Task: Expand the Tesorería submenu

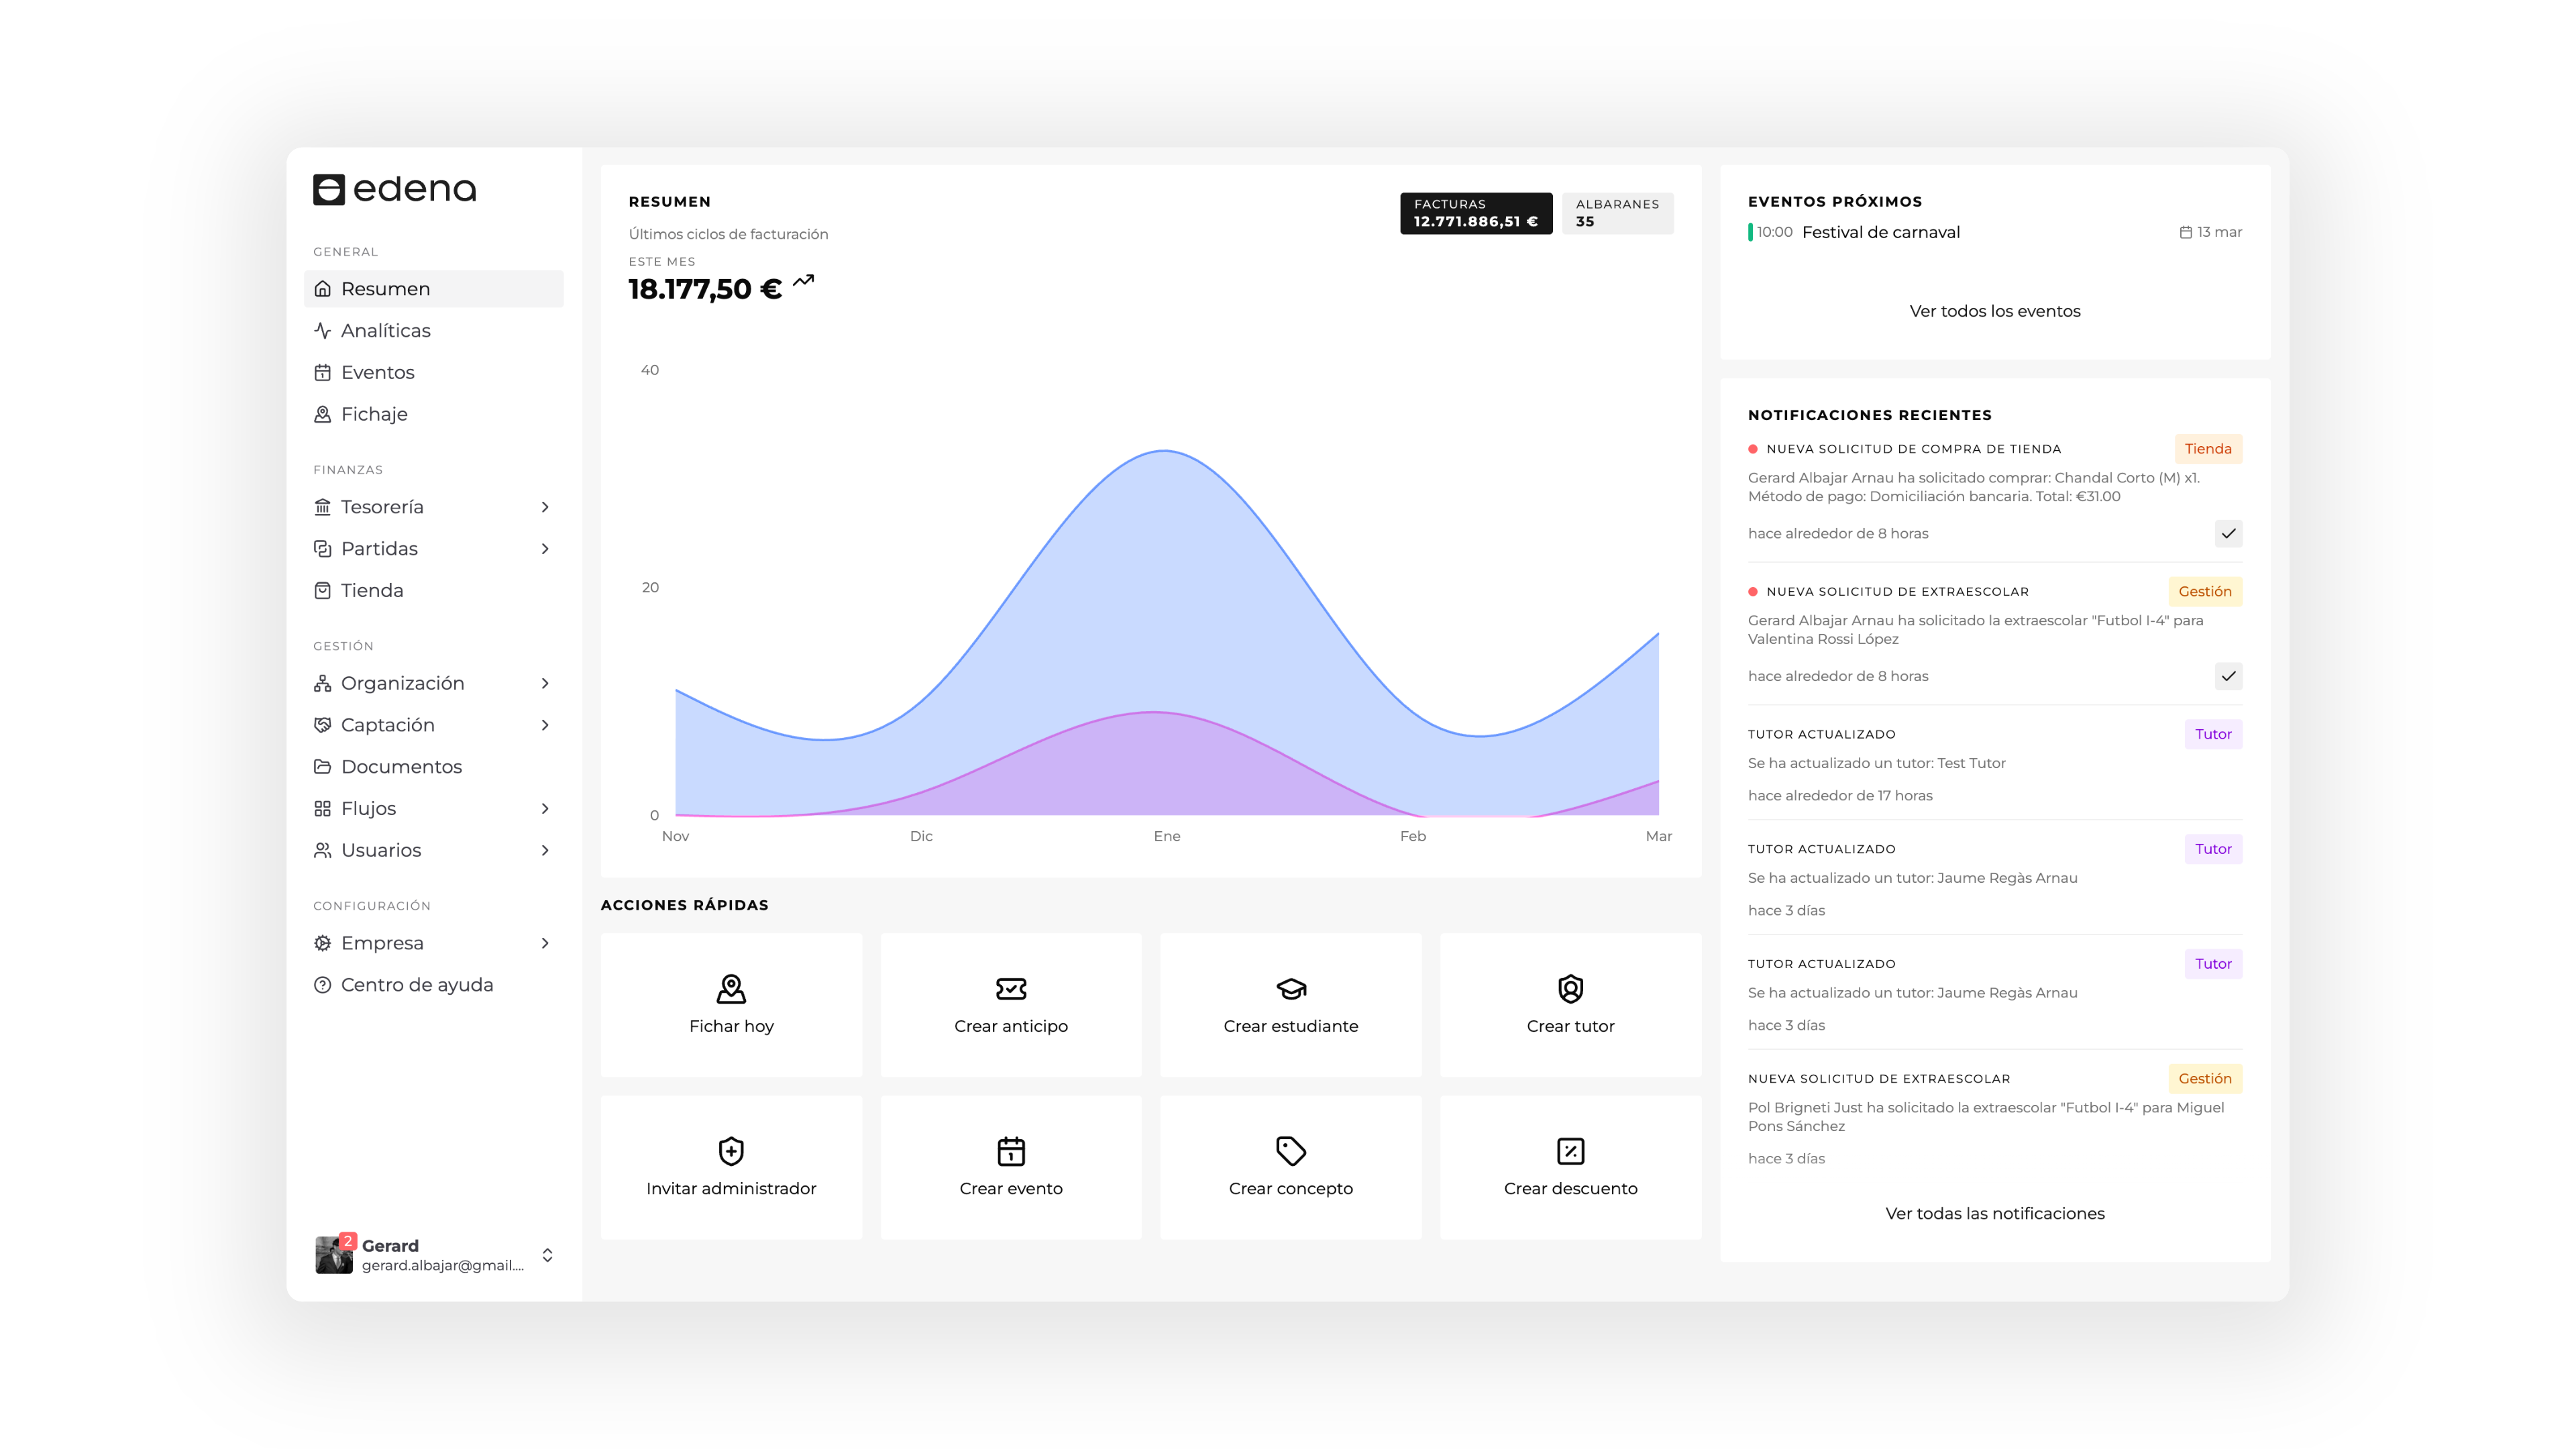Action: [545, 507]
